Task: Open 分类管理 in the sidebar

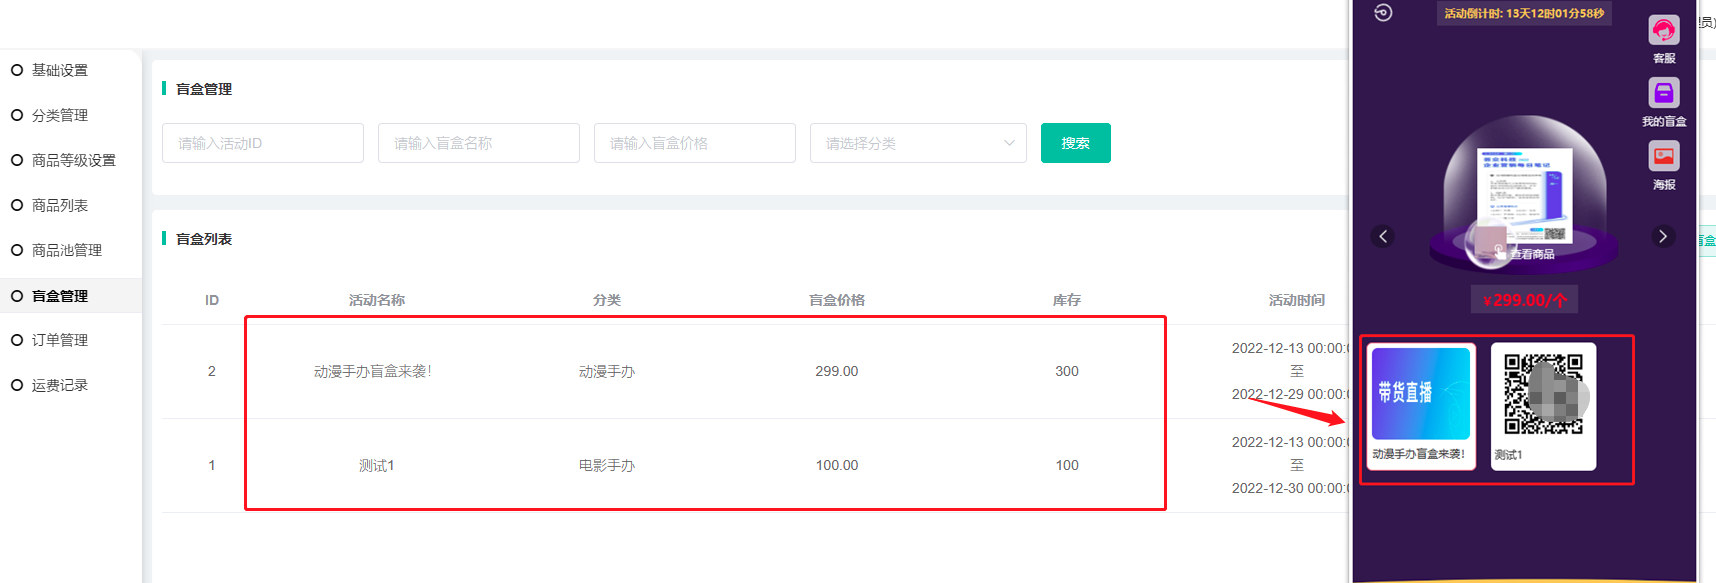Action: pyautogui.click(x=60, y=115)
